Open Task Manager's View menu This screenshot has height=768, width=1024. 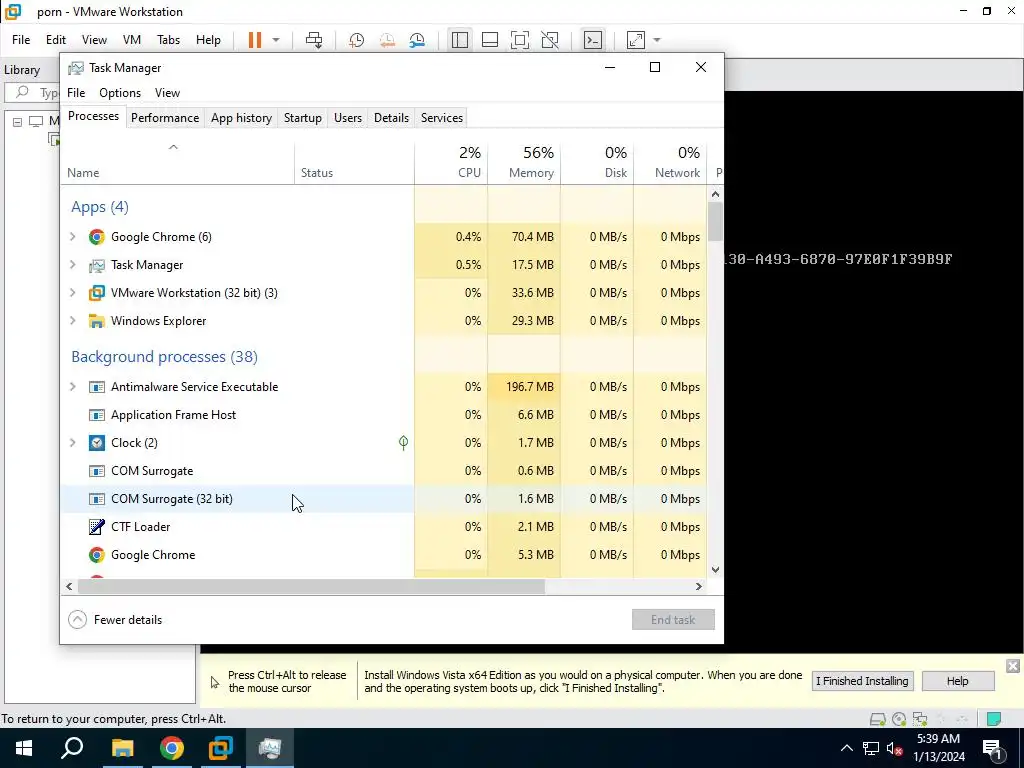click(x=167, y=93)
